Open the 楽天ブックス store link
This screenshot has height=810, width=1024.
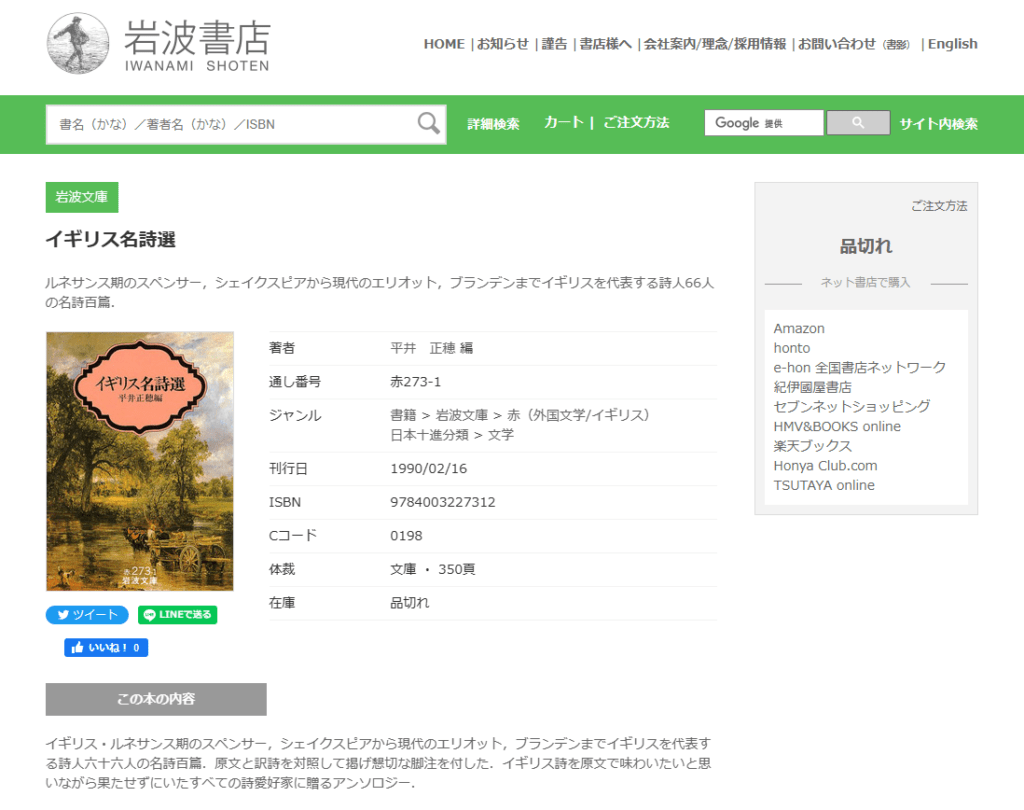coord(812,446)
